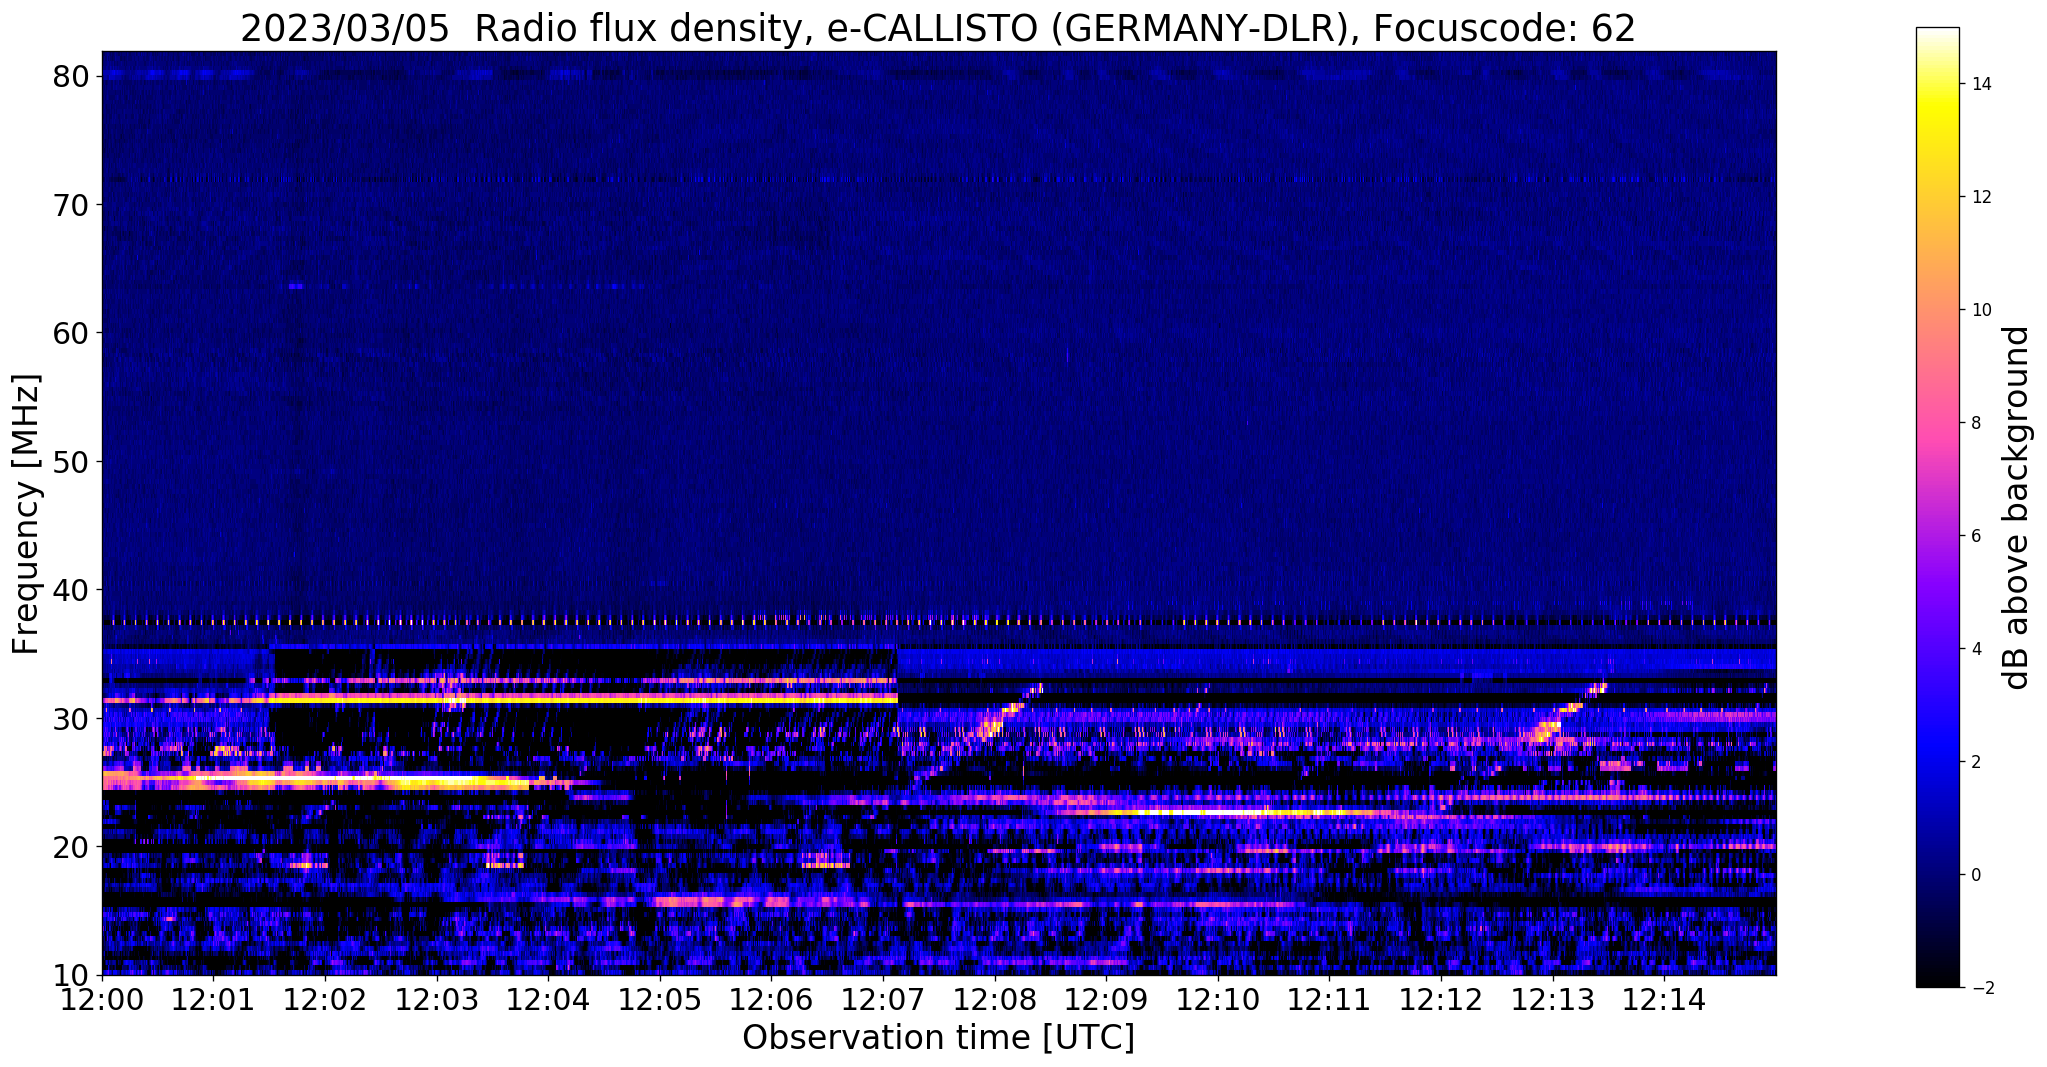This screenshot has height=1067, width=2047.
Task: Click the colorbar tick value 2
Action: coord(1975,762)
